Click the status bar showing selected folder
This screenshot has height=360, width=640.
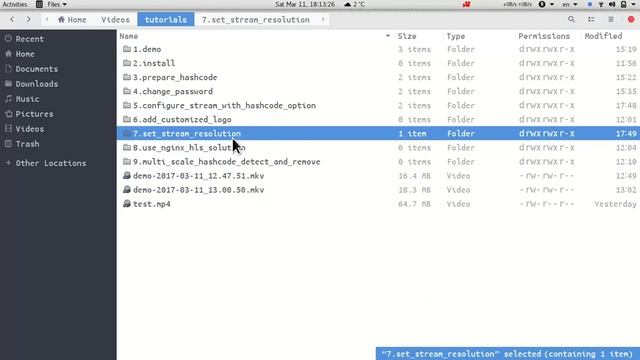(507, 353)
